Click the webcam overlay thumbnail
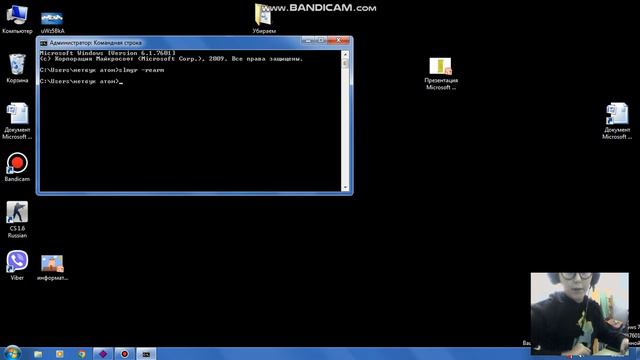The height and width of the screenshot is (360, 640). [580, 313]
